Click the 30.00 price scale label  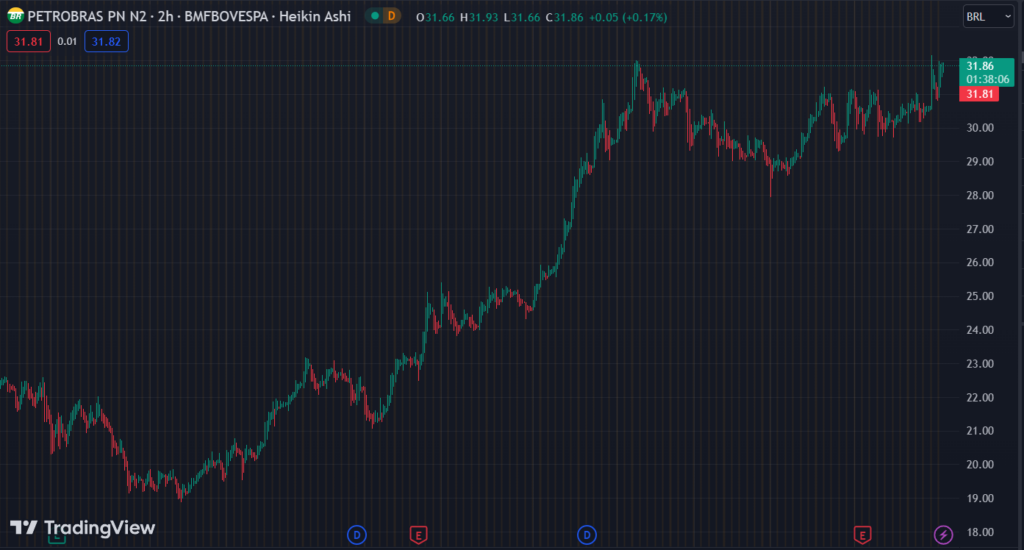[x=980, y=127]
